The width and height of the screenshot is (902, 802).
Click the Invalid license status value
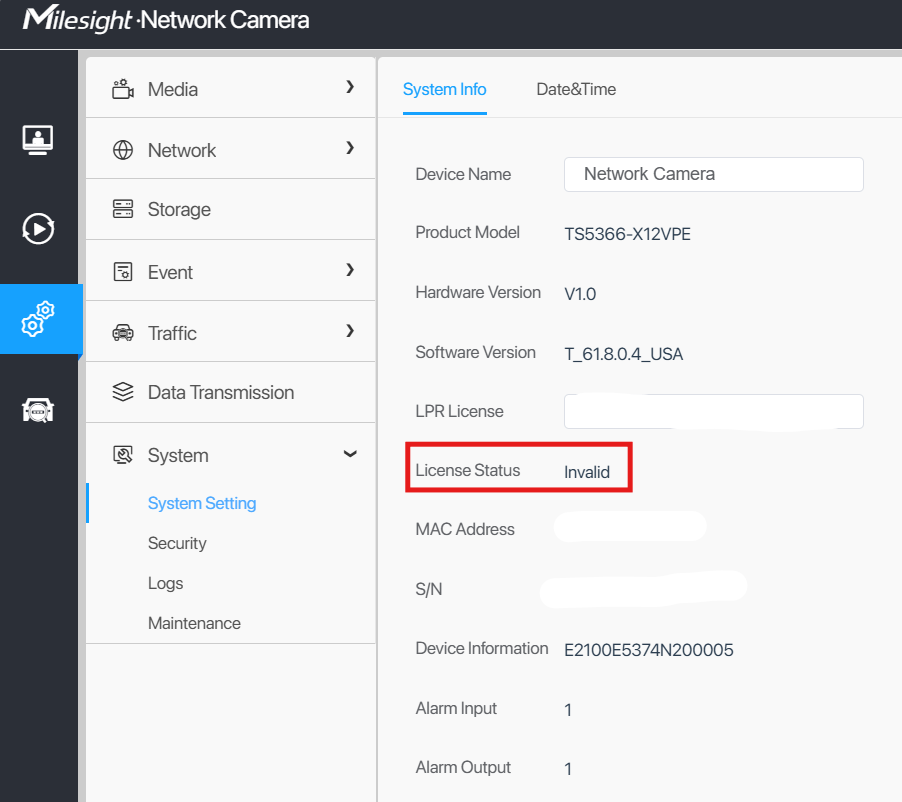[587, 472]
